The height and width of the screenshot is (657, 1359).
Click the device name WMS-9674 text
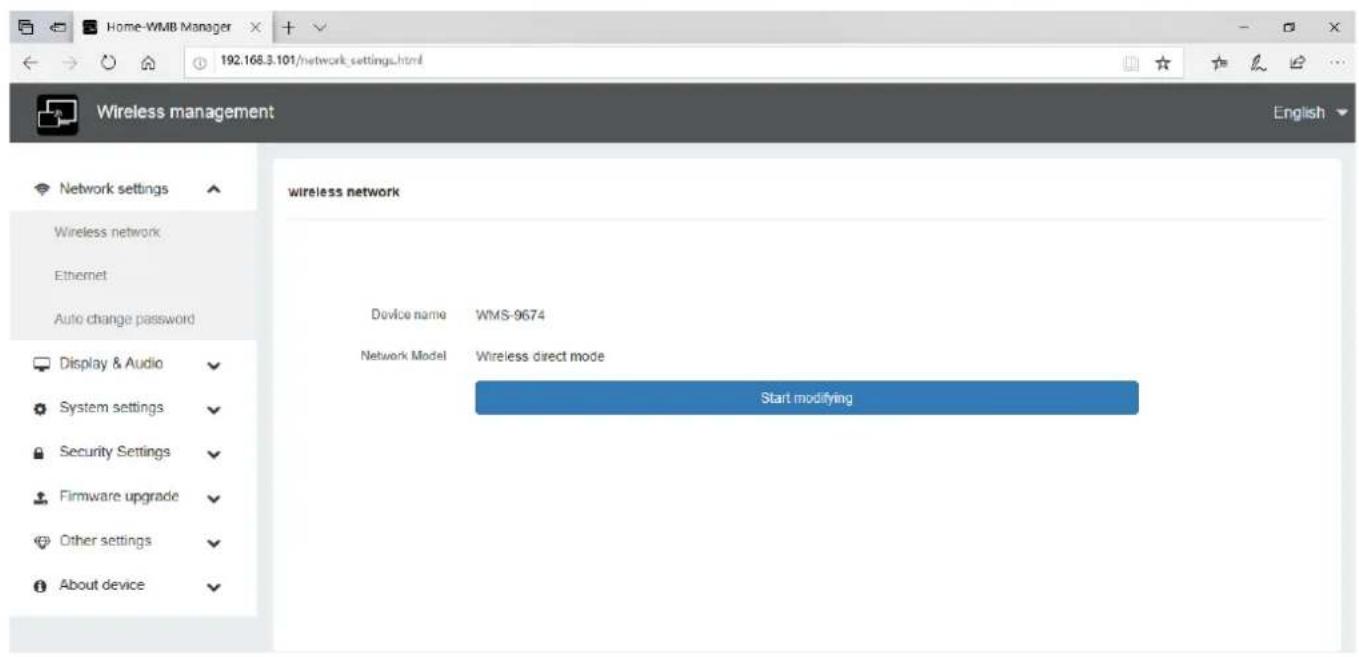tap(510, 315)
